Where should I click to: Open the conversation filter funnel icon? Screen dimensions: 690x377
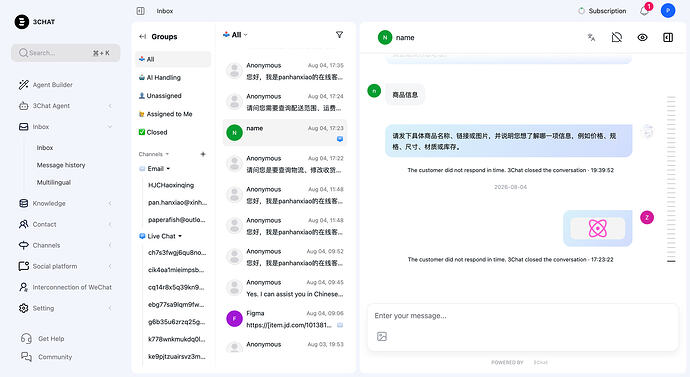339,34
